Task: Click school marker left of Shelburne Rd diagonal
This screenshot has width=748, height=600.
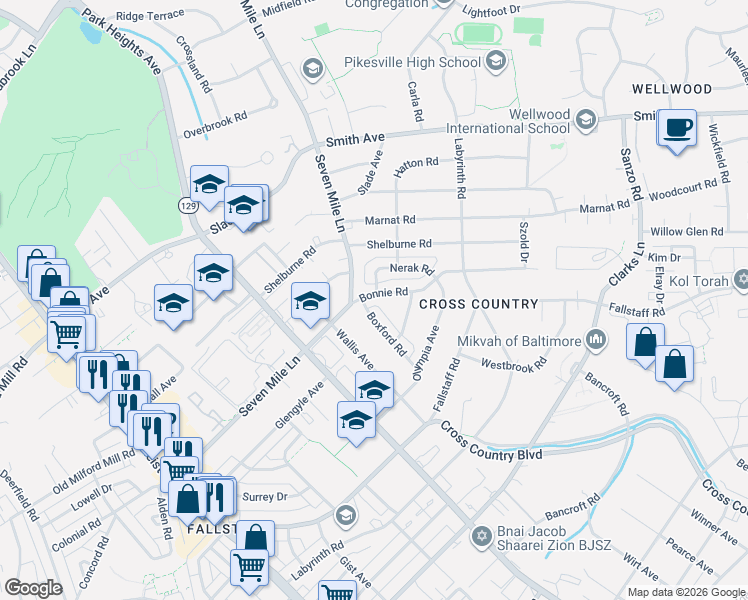Action: [214, 274]
